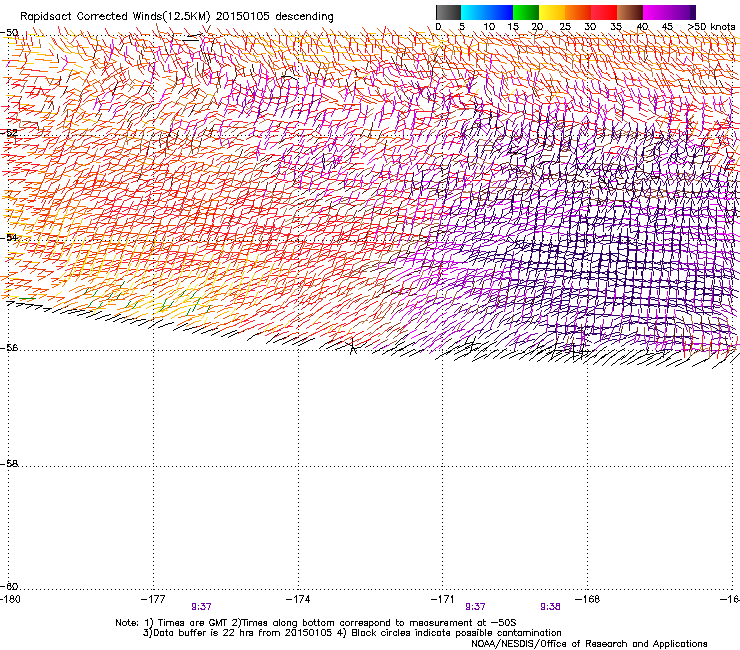The height and width of the screenshot is (650, 740).
Task: Click the legend value '40'
Action: pos(642,27)
